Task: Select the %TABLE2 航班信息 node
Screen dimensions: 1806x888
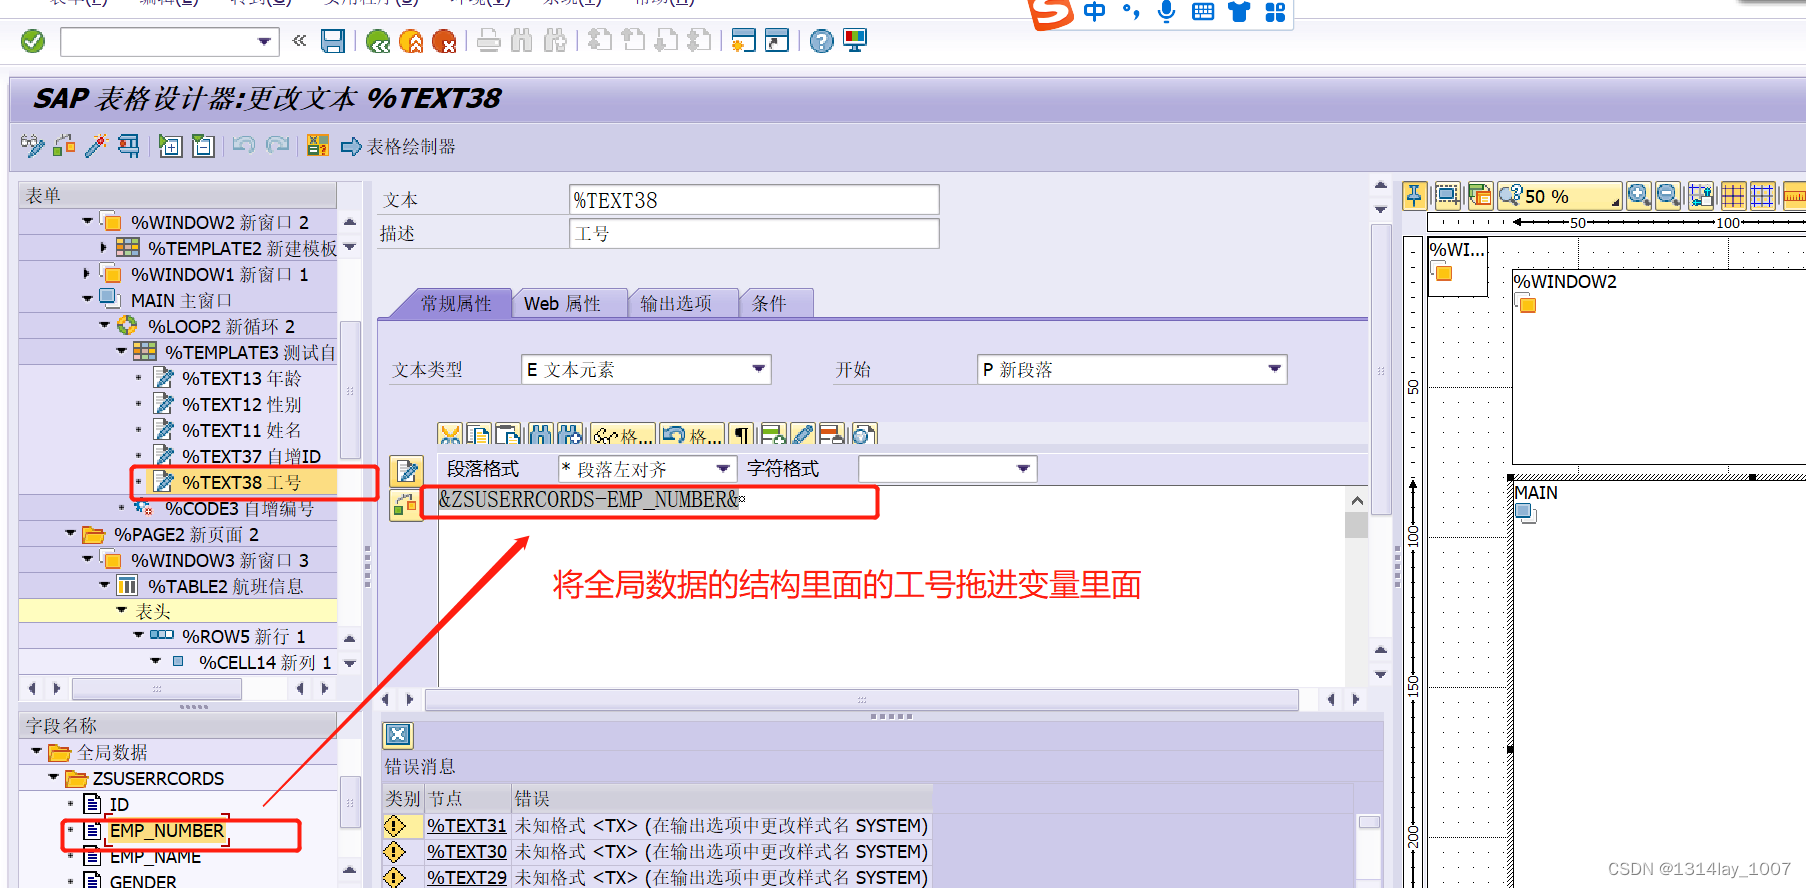Action: coord(225,586)
